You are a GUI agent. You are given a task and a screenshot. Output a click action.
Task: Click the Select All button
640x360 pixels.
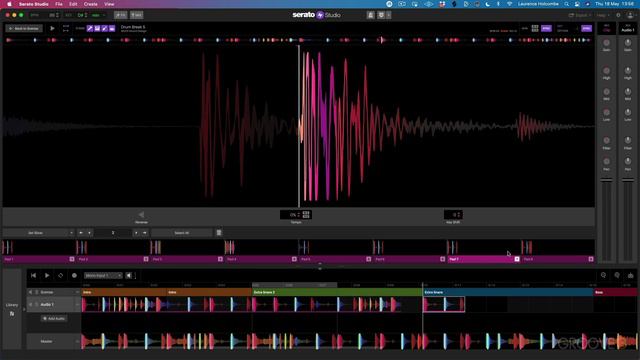pos(182,233)
